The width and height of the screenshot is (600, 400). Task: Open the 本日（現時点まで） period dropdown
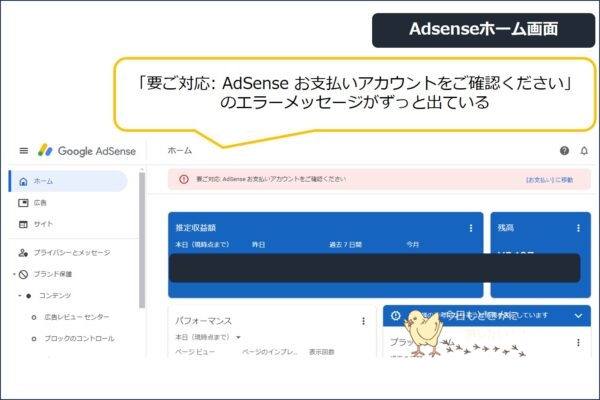(x=208, y=337)
